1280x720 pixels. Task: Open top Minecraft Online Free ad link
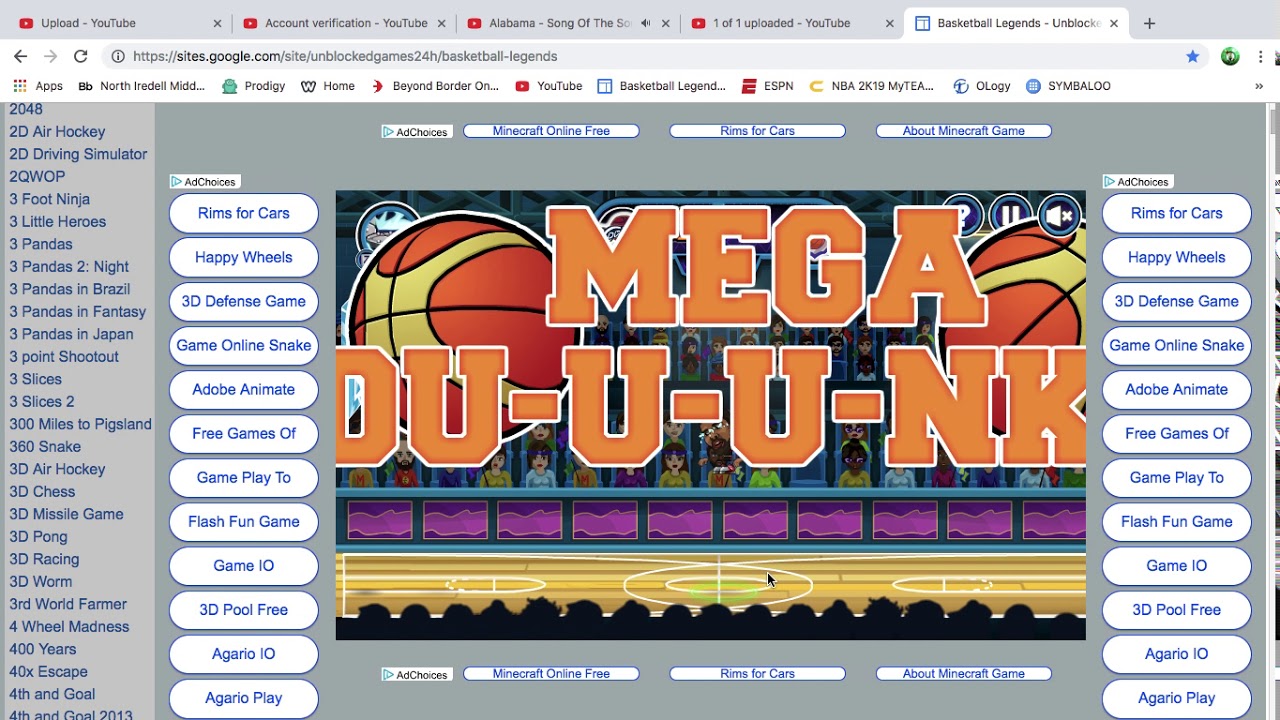[x=551, y=131]
